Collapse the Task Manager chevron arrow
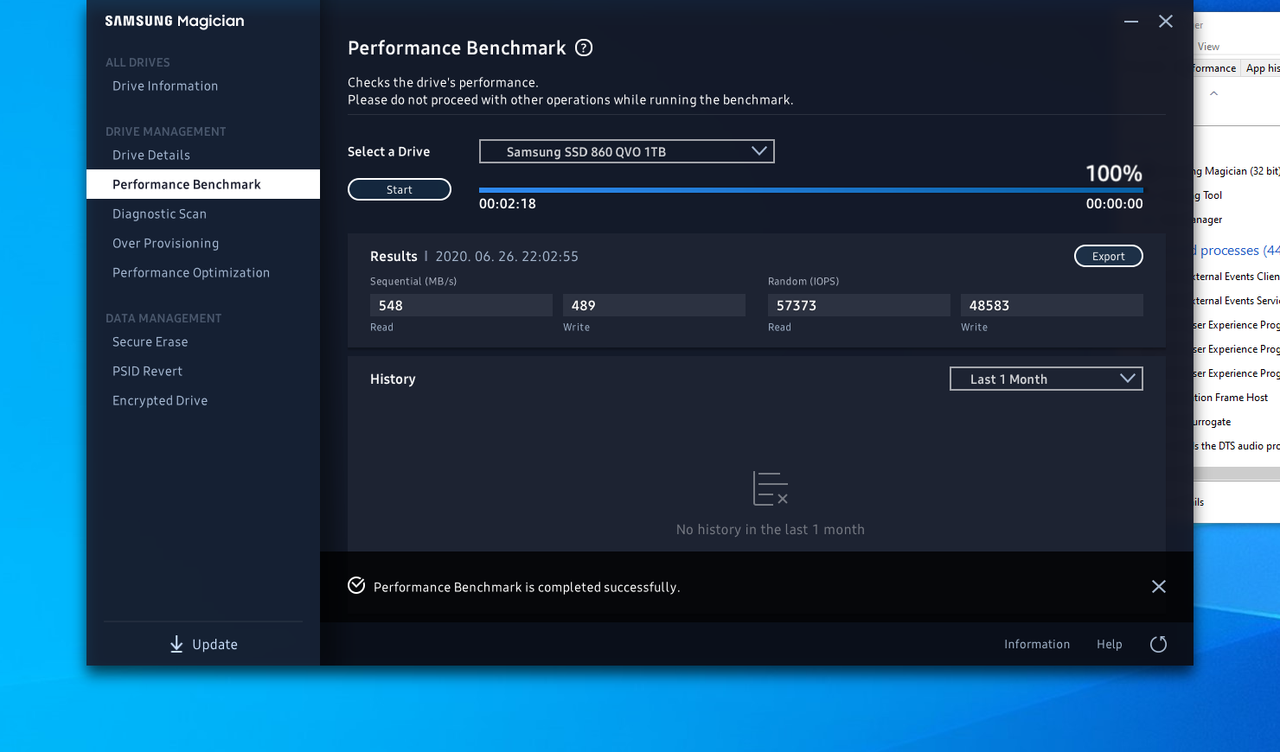Screen dimensions: 1280x752 pos(1213,93)
